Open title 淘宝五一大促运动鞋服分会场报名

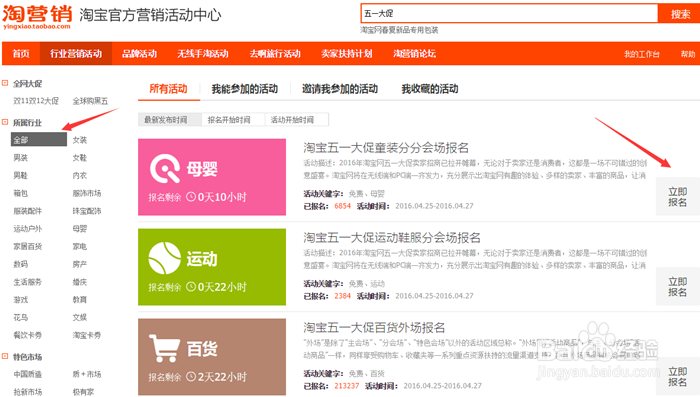point(392,237)
